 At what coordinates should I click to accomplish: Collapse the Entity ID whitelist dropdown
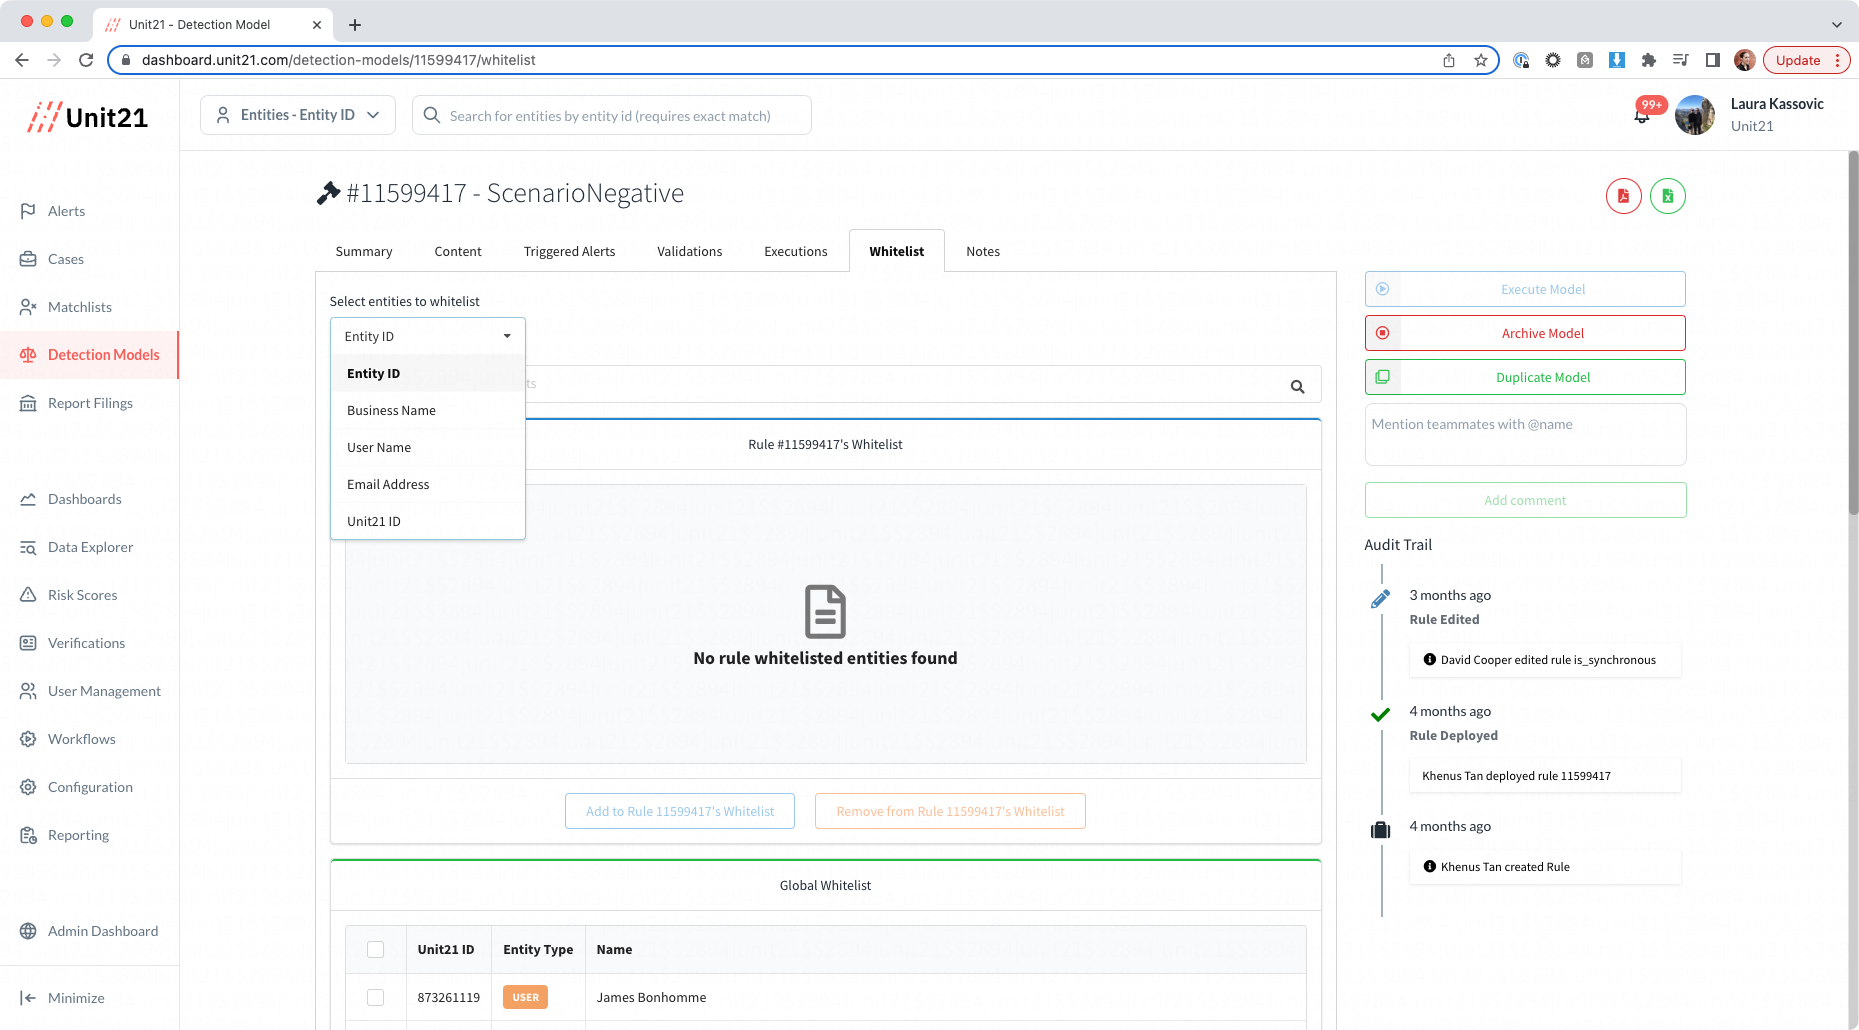pyautogui.click(x=428, y=336)
